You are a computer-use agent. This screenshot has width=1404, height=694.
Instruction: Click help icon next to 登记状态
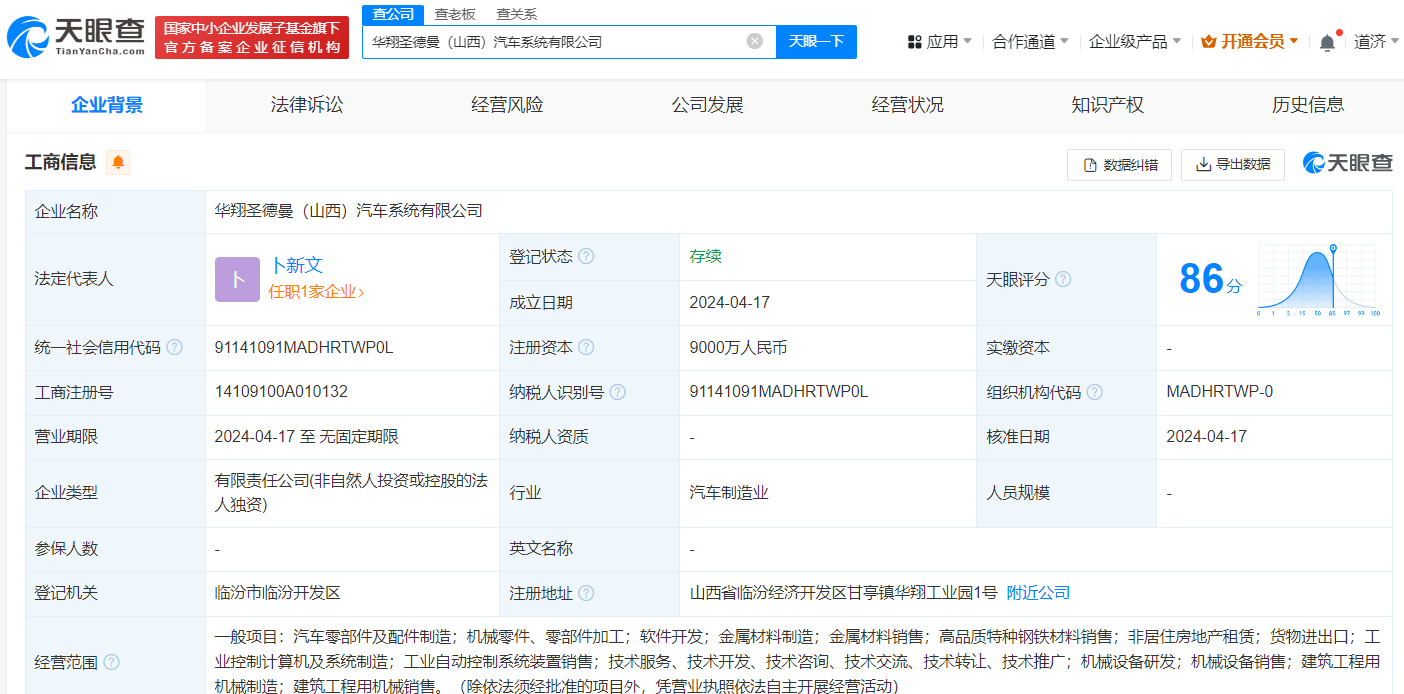coord(586,256)
